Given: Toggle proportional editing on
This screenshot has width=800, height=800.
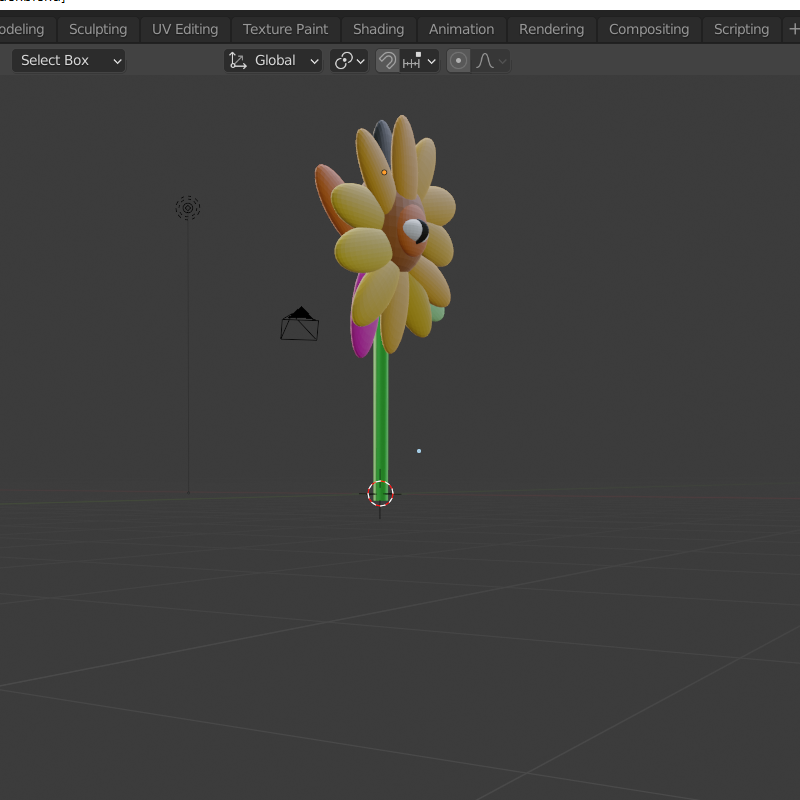Looking at the screenshot, I should click(x=457, y=60).
